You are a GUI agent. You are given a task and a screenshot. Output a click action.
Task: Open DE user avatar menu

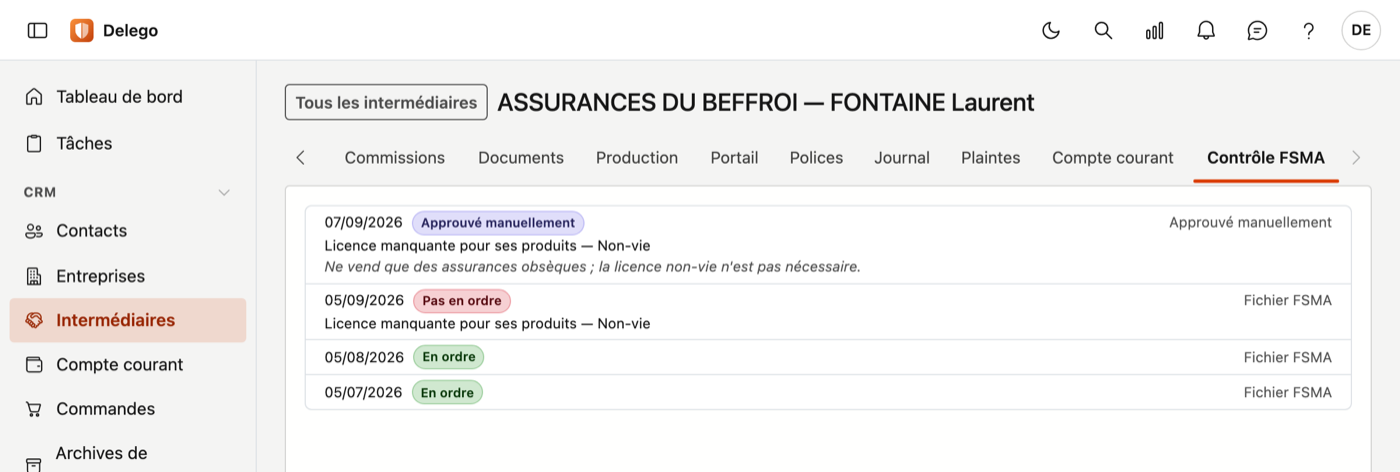(x=1361, y=30)
